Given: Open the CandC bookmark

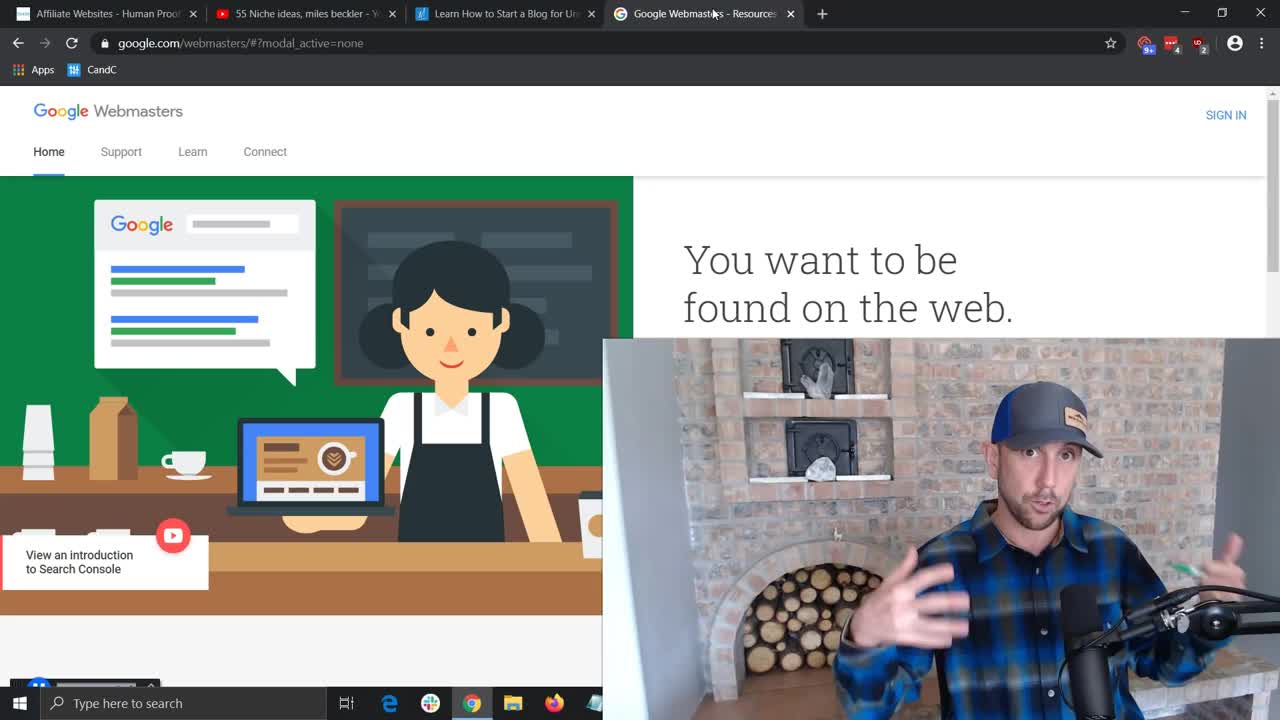Looking at the screenshot, I should 91,70.
